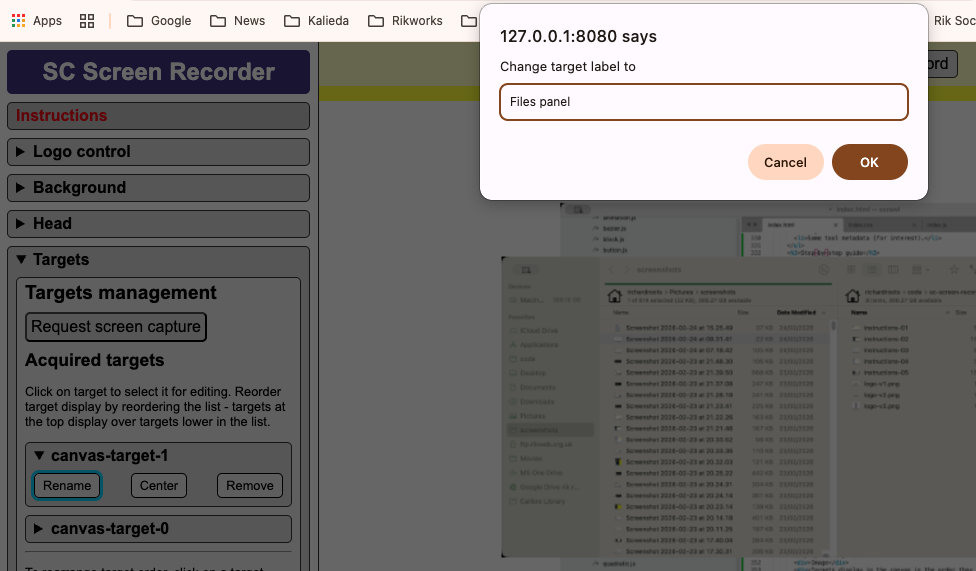
Task: Click the home icon beside code breadcrumb
Action: click(852, 296)
